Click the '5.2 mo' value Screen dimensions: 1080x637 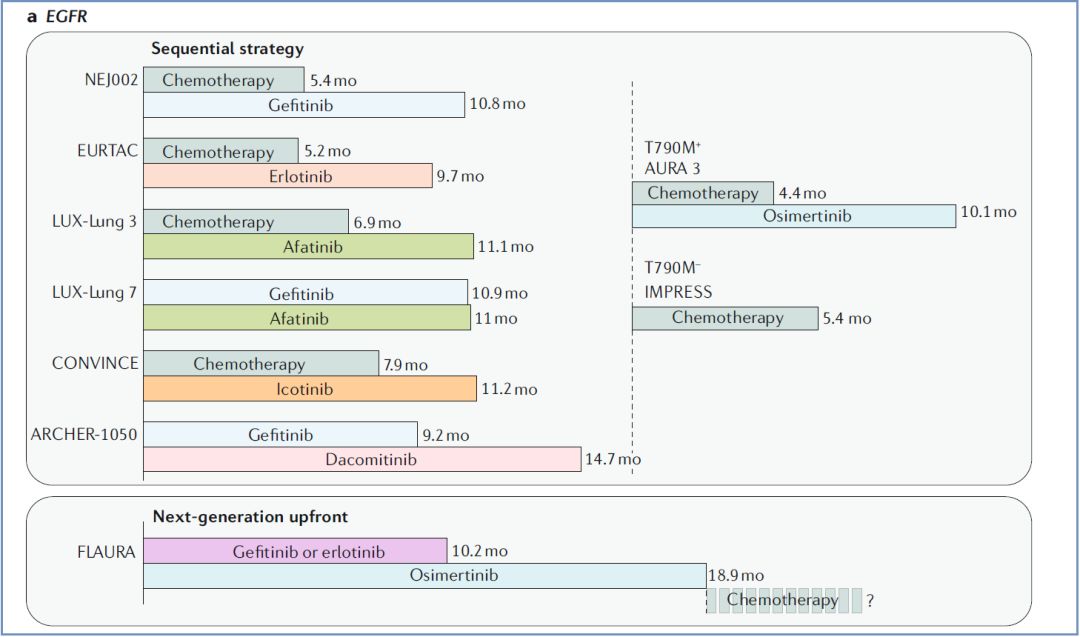[328, 151]
